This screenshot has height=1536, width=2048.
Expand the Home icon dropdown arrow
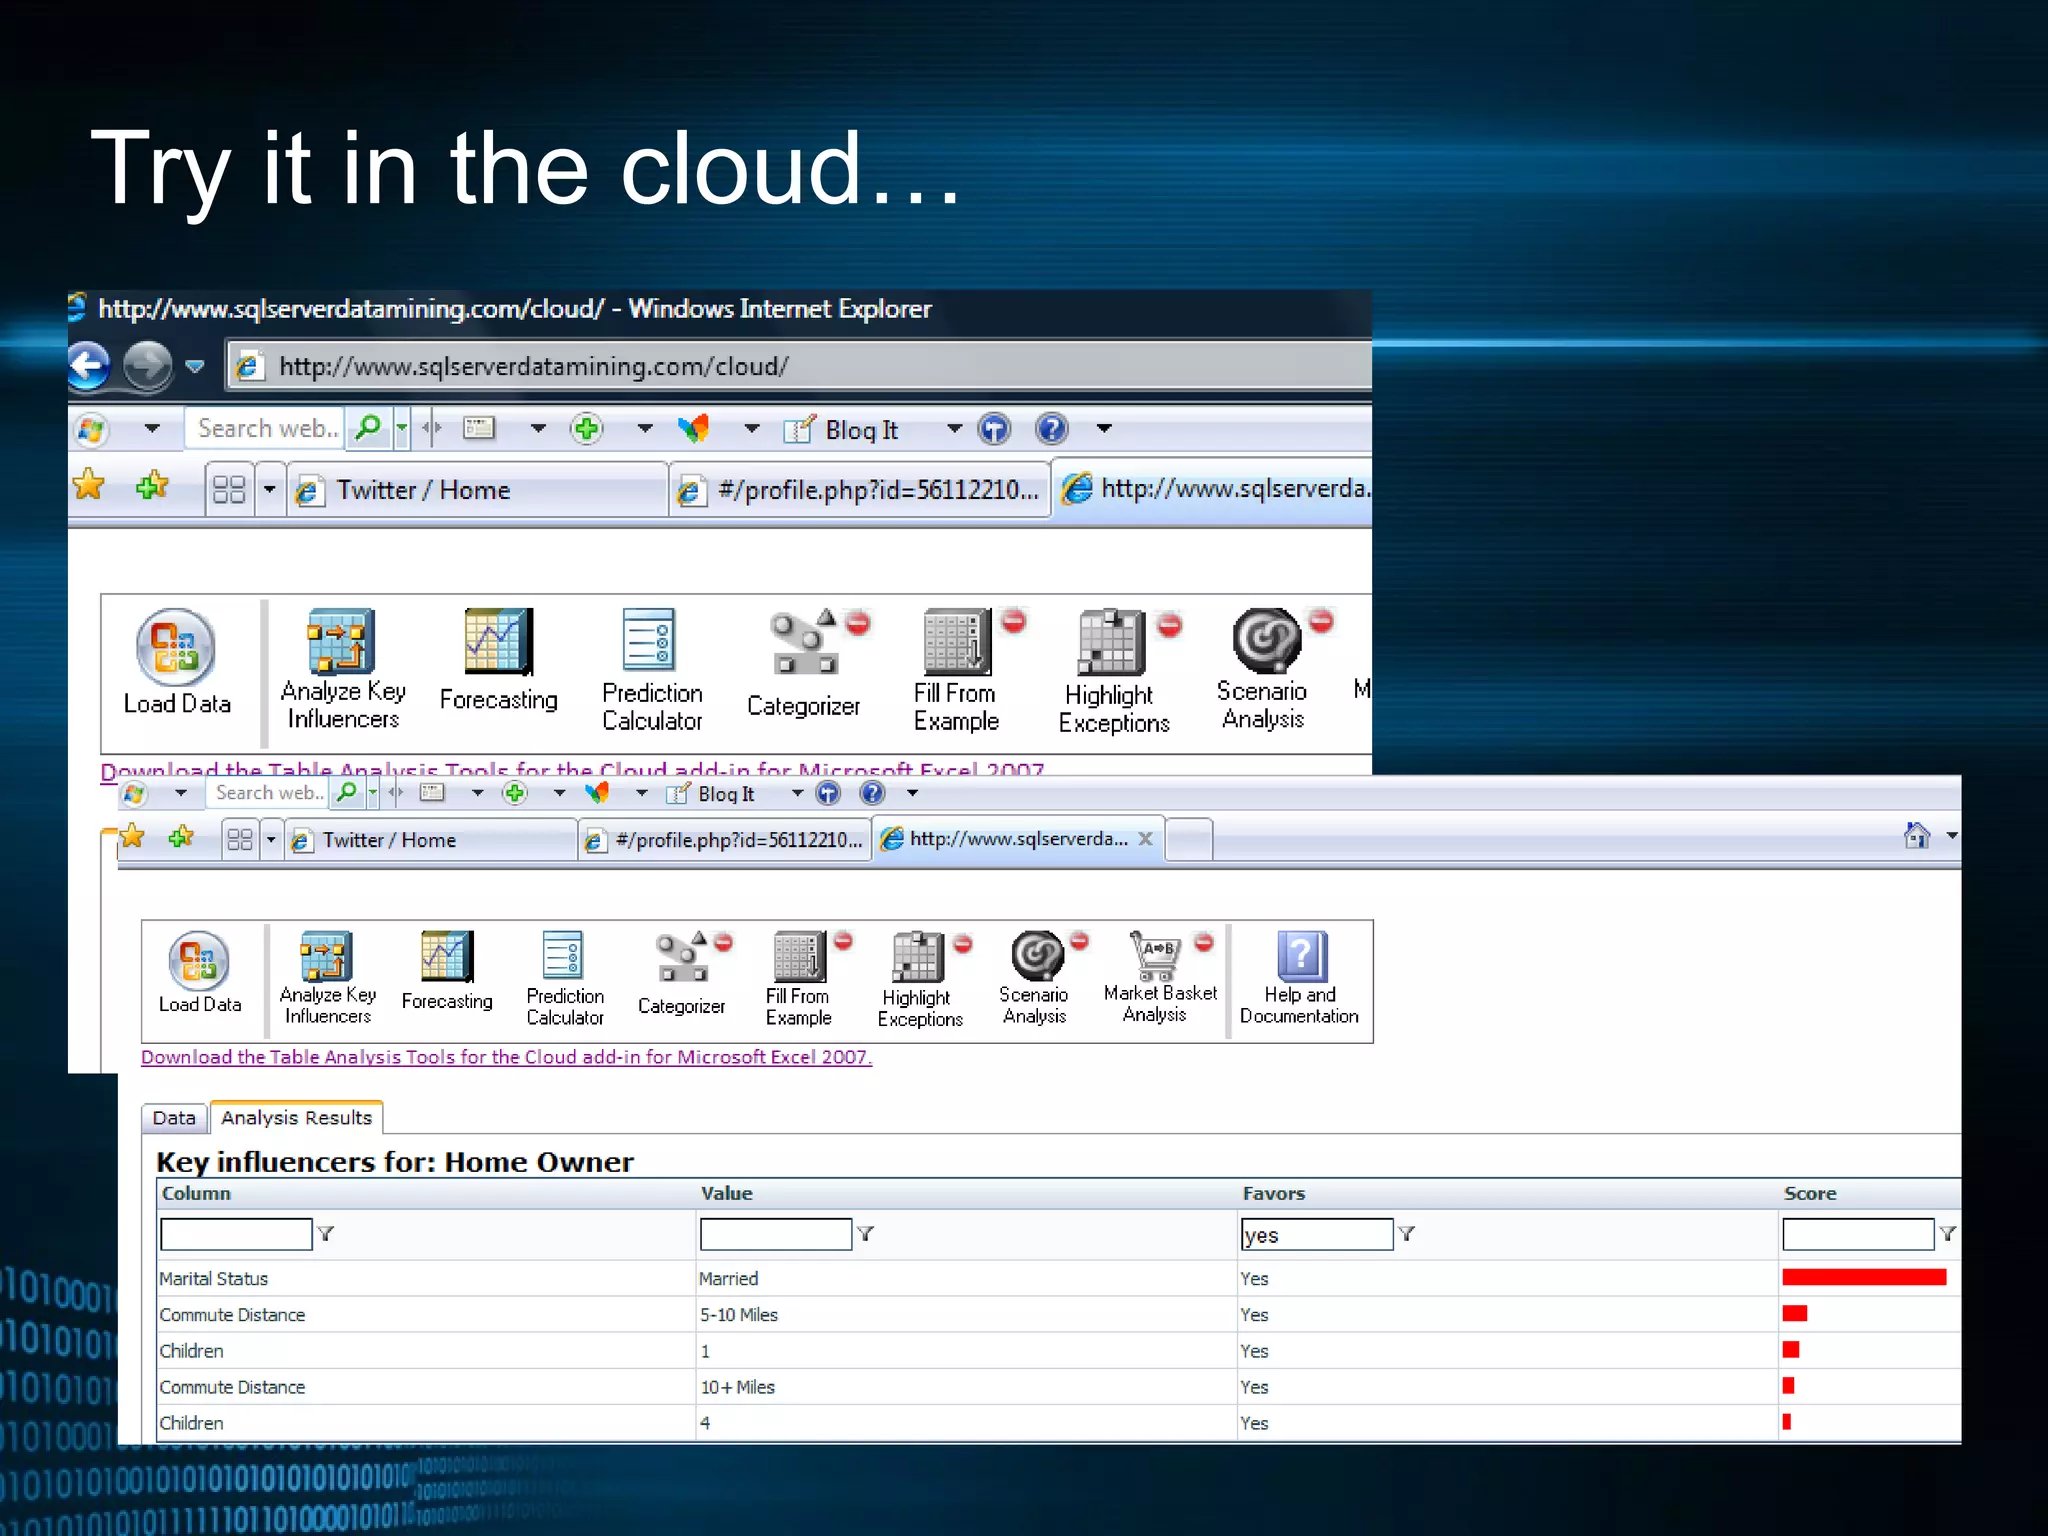1951,835
